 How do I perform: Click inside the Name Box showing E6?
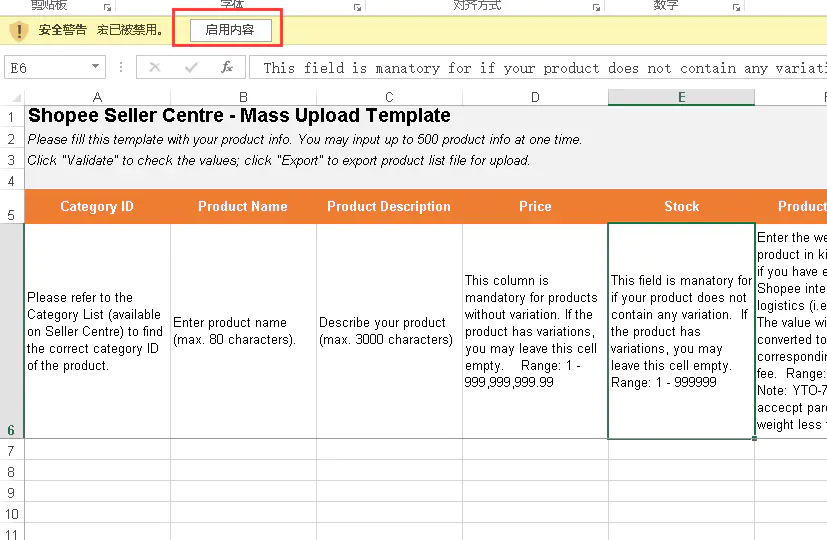click(x=45, y=68)
